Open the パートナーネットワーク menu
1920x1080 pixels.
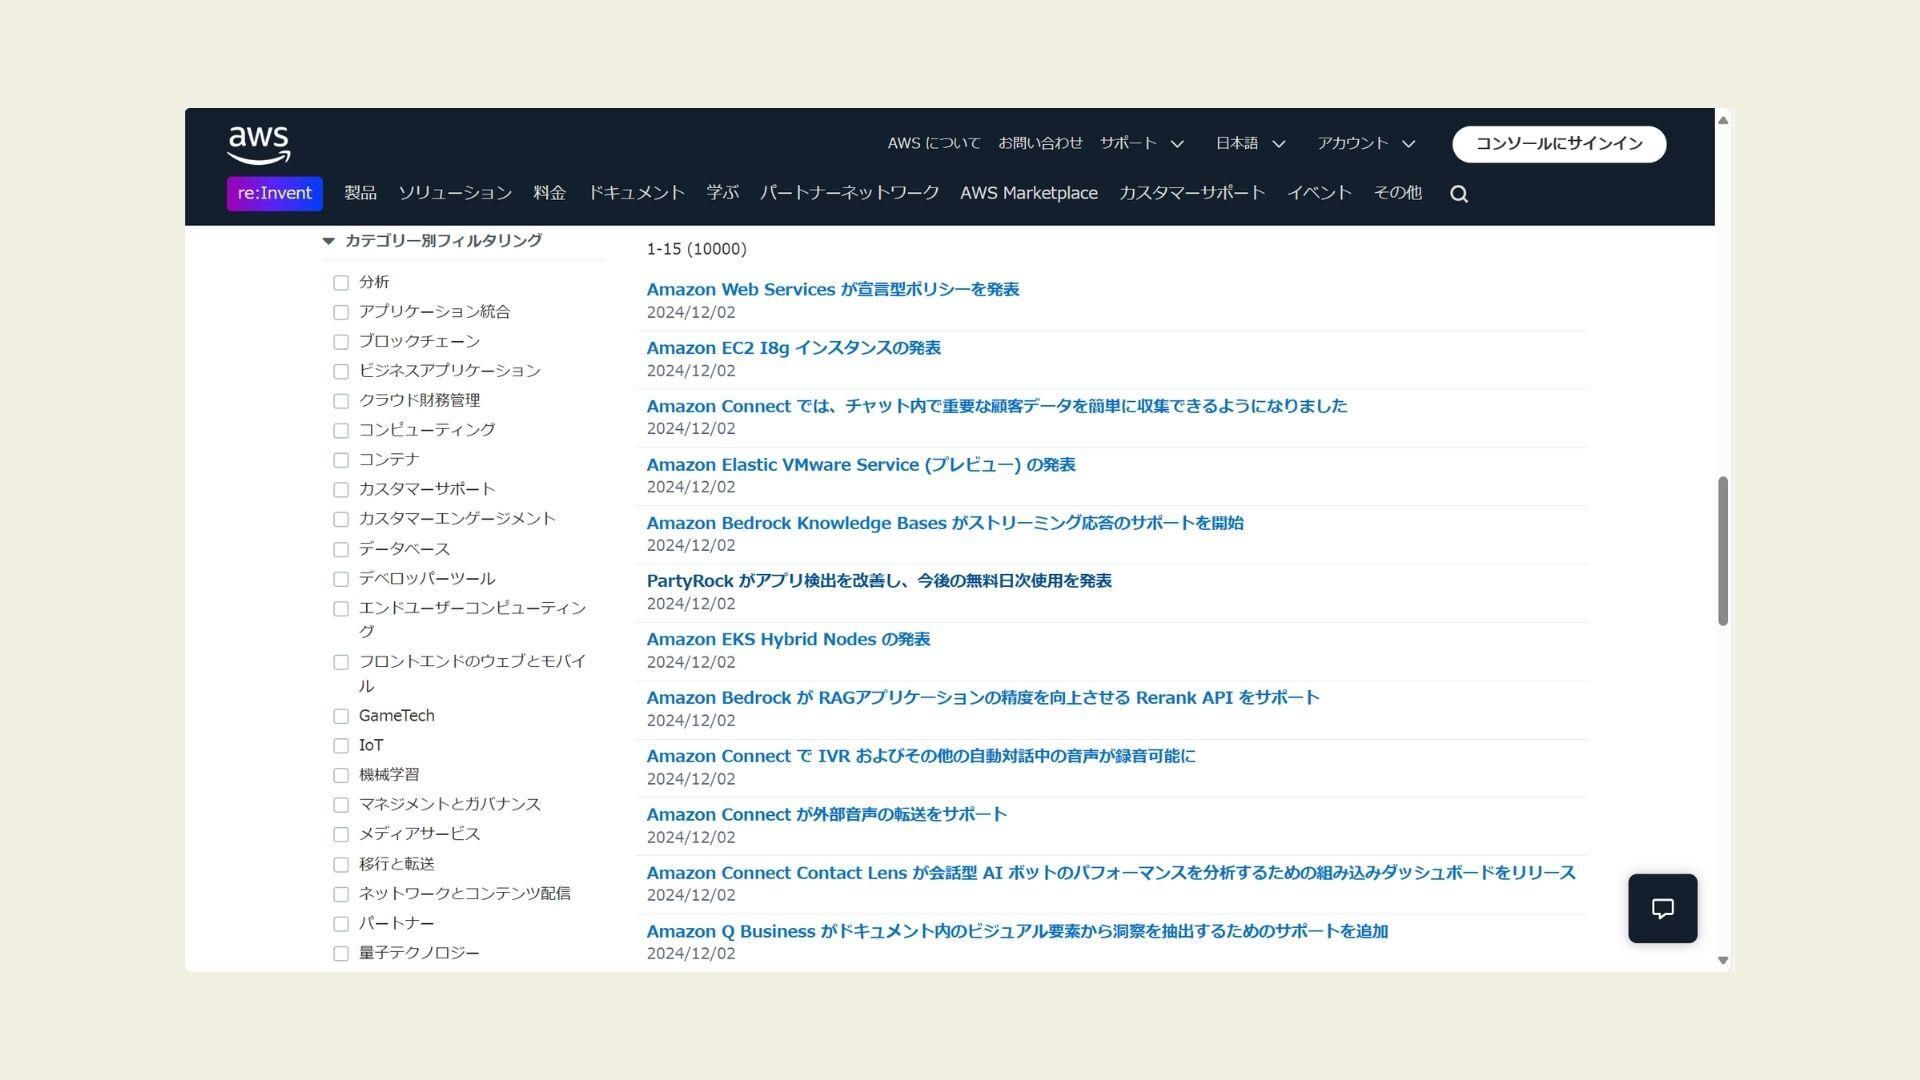tap(849, 193)
